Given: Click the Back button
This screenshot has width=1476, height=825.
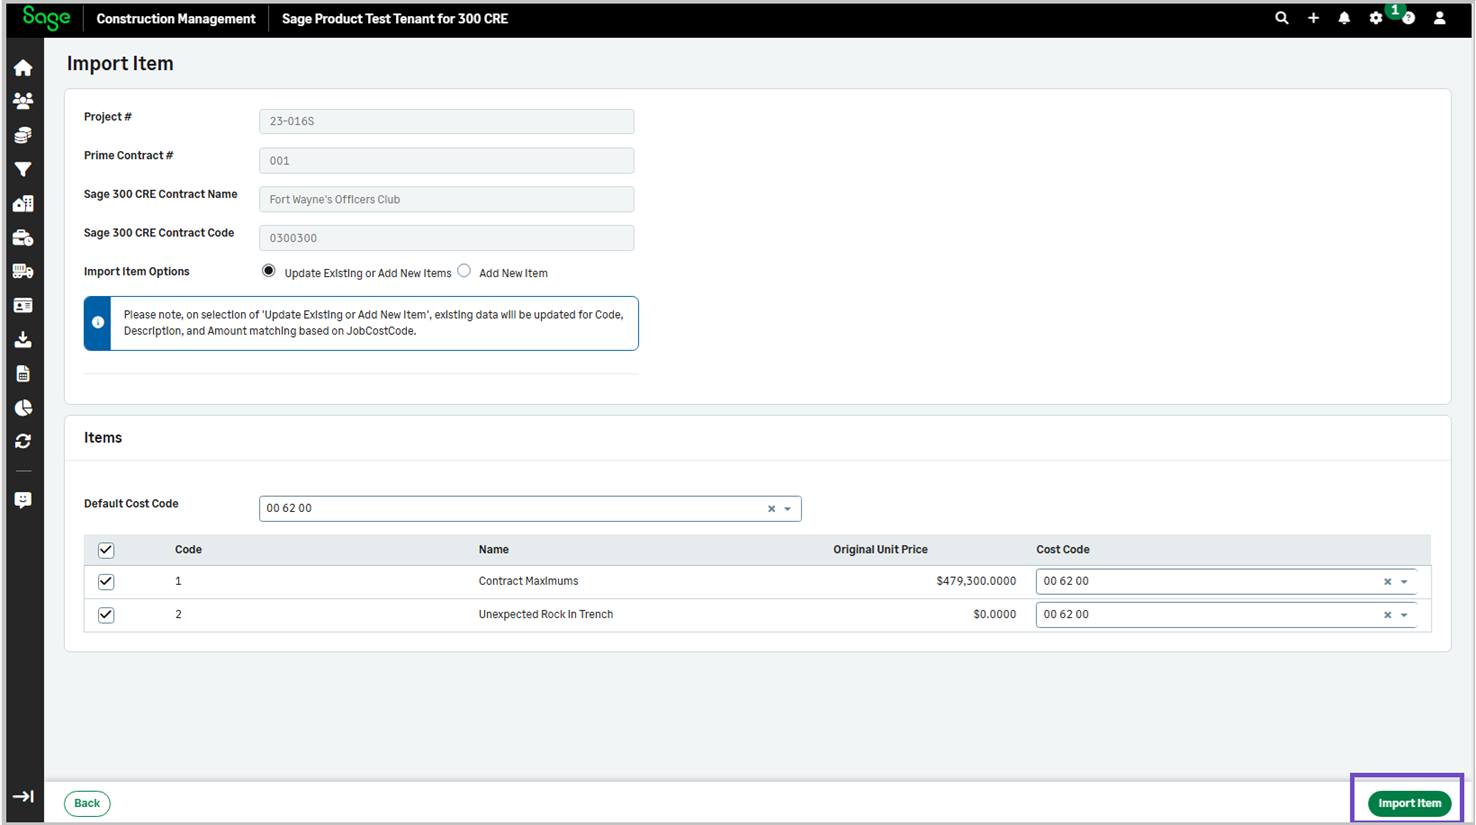Looking at the screenshot, I should (87, 803).
